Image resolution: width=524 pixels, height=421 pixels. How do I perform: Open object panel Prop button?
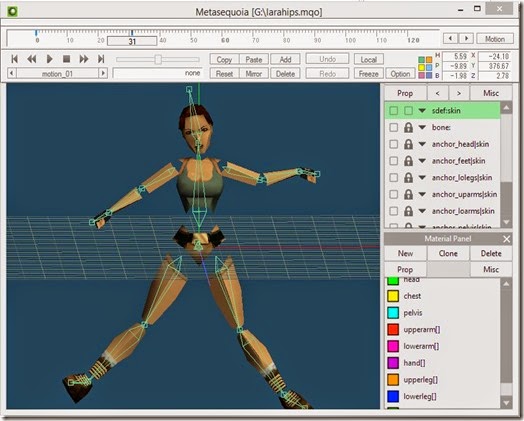405,93
